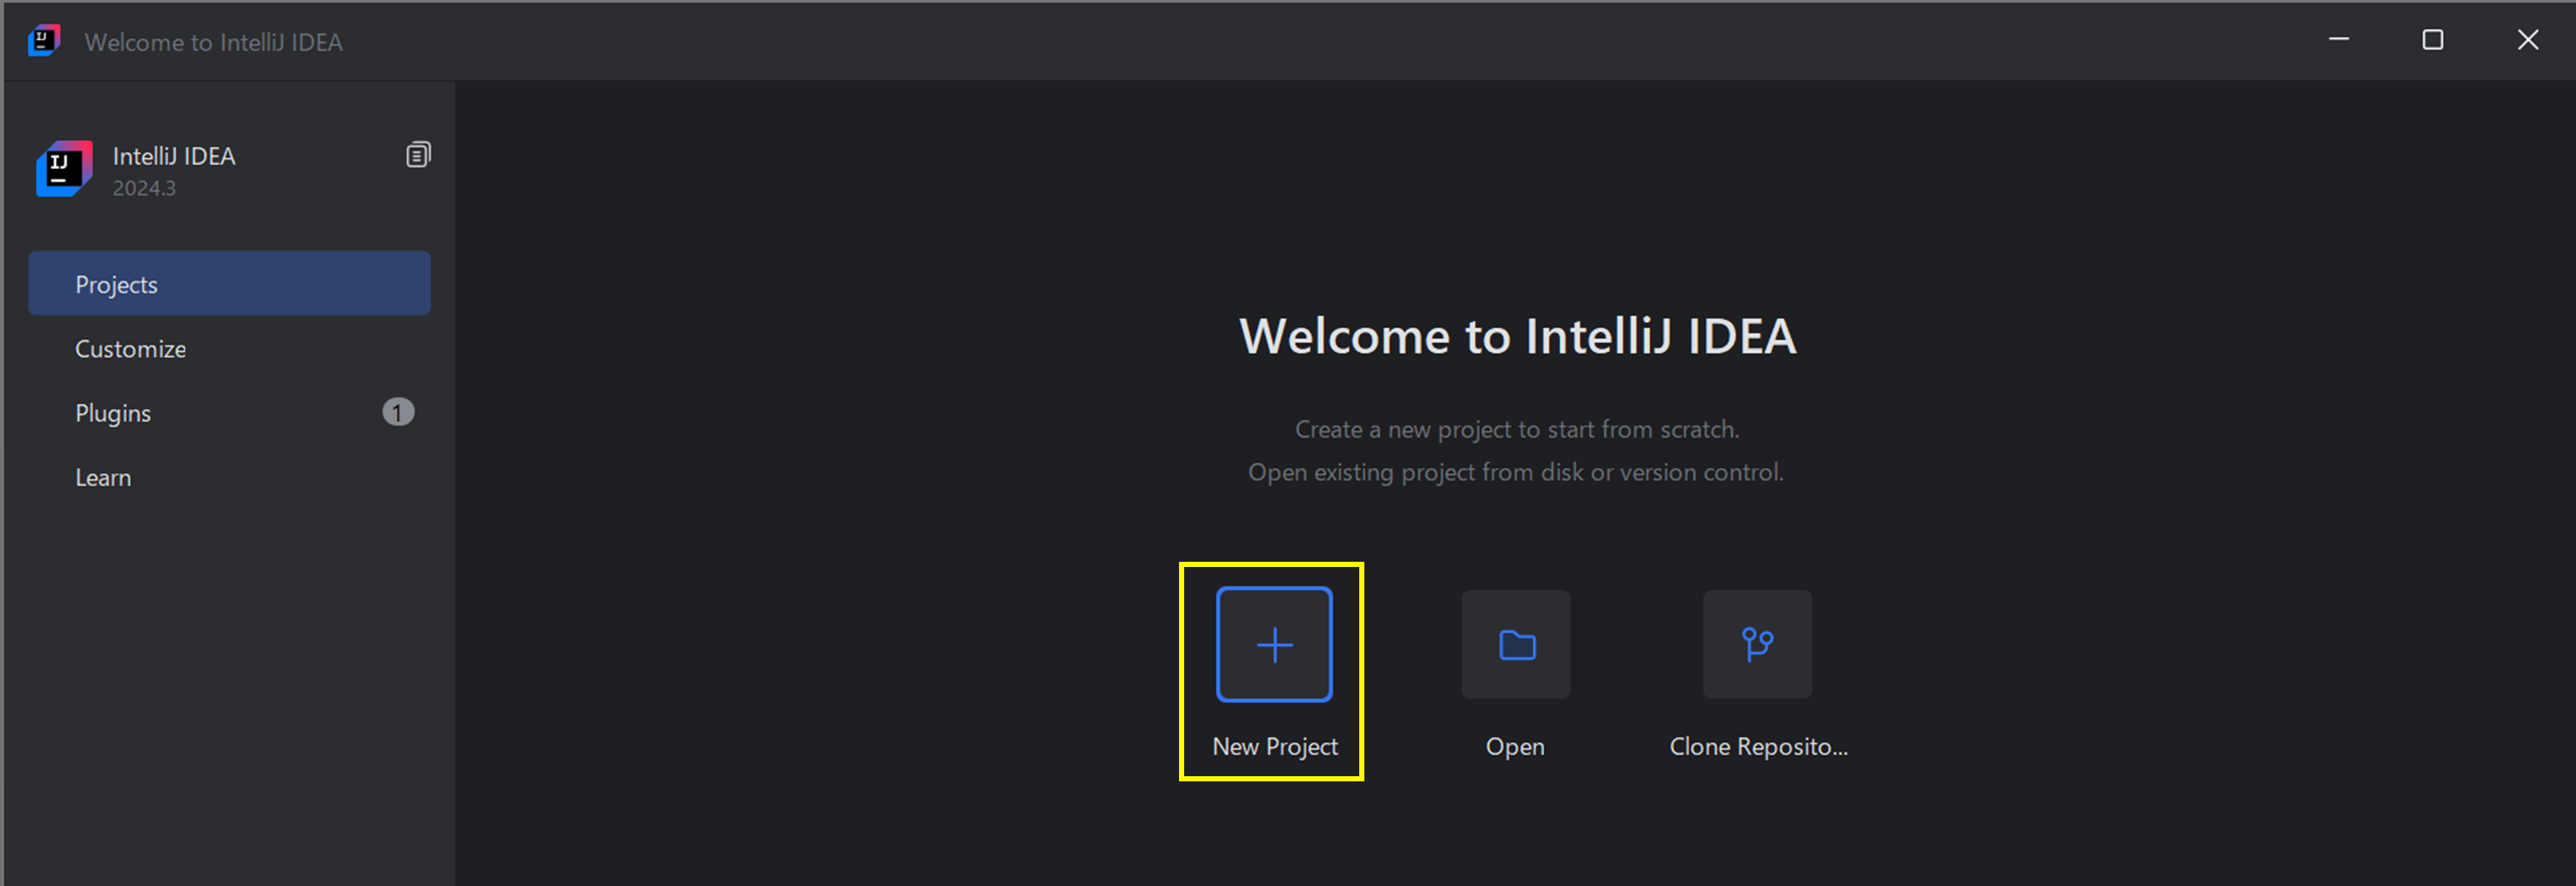Click the "Open" label
This screenshot has width=2576, height=886.
pyautogui.click(x=1515, y=747)
